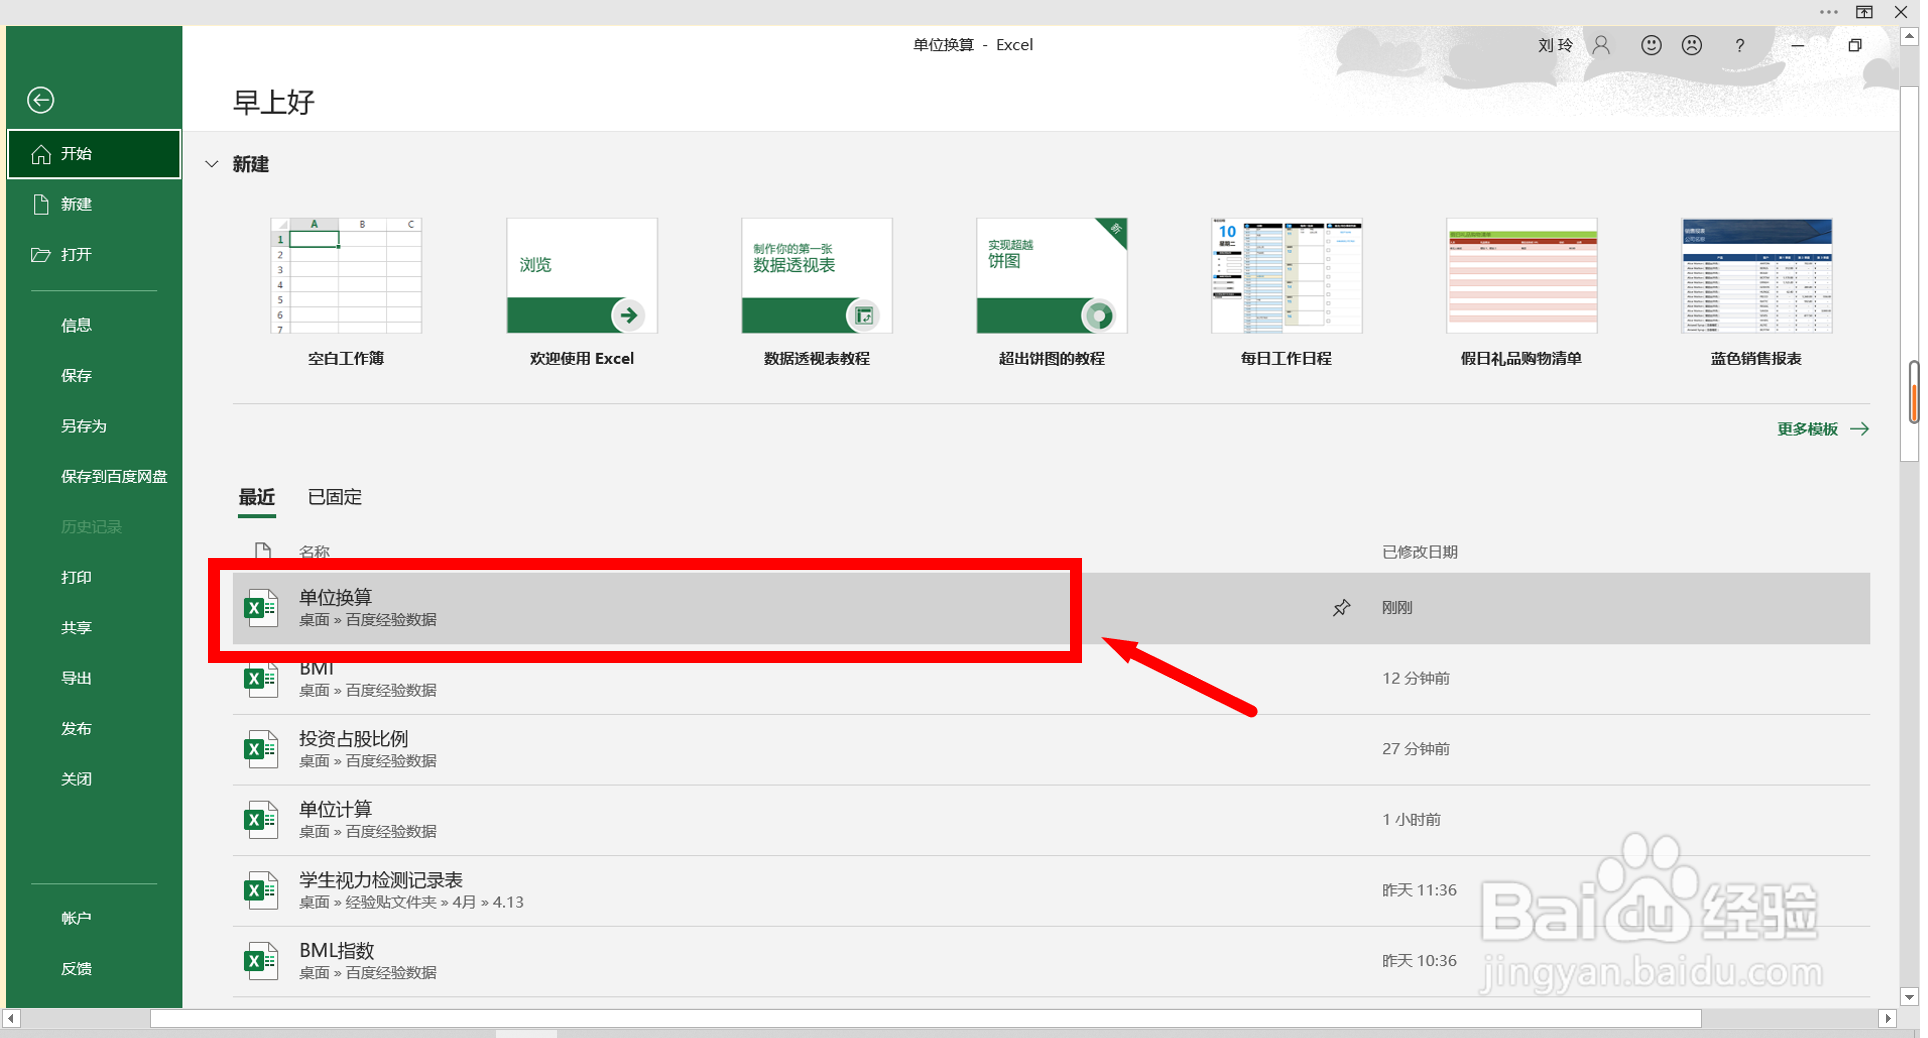The image size is (1928, 1038).
Task: Click the back arrow circle icon
Action: pyautogui.click(x=41, y=100)
